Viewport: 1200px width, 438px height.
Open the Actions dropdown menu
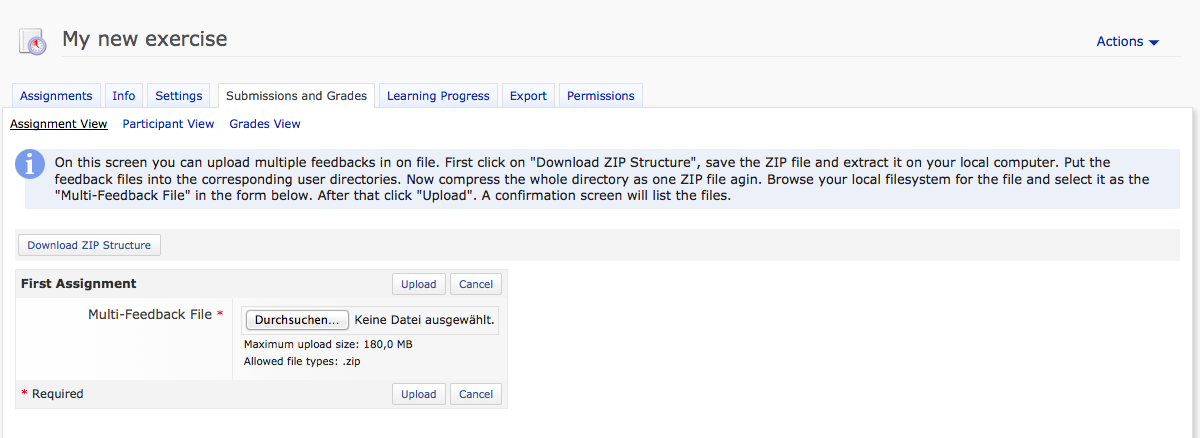tap(1127, 42)
